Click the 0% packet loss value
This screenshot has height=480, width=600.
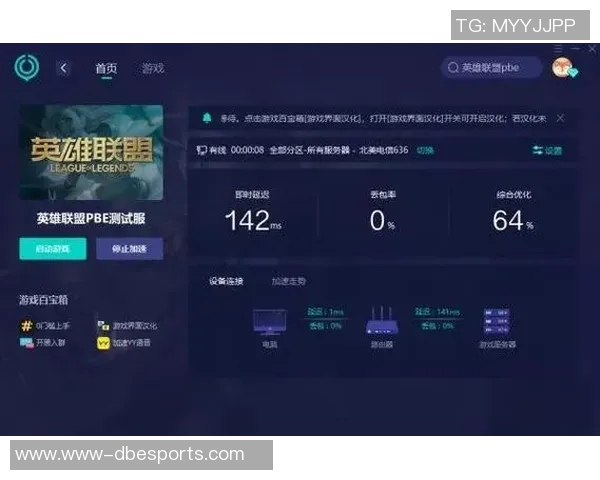click(x=382, y=221)
